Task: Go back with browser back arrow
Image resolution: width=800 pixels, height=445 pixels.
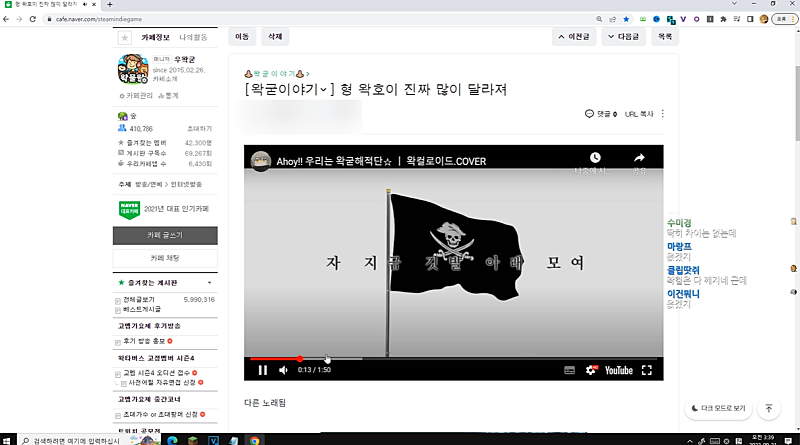Action: 6,19
